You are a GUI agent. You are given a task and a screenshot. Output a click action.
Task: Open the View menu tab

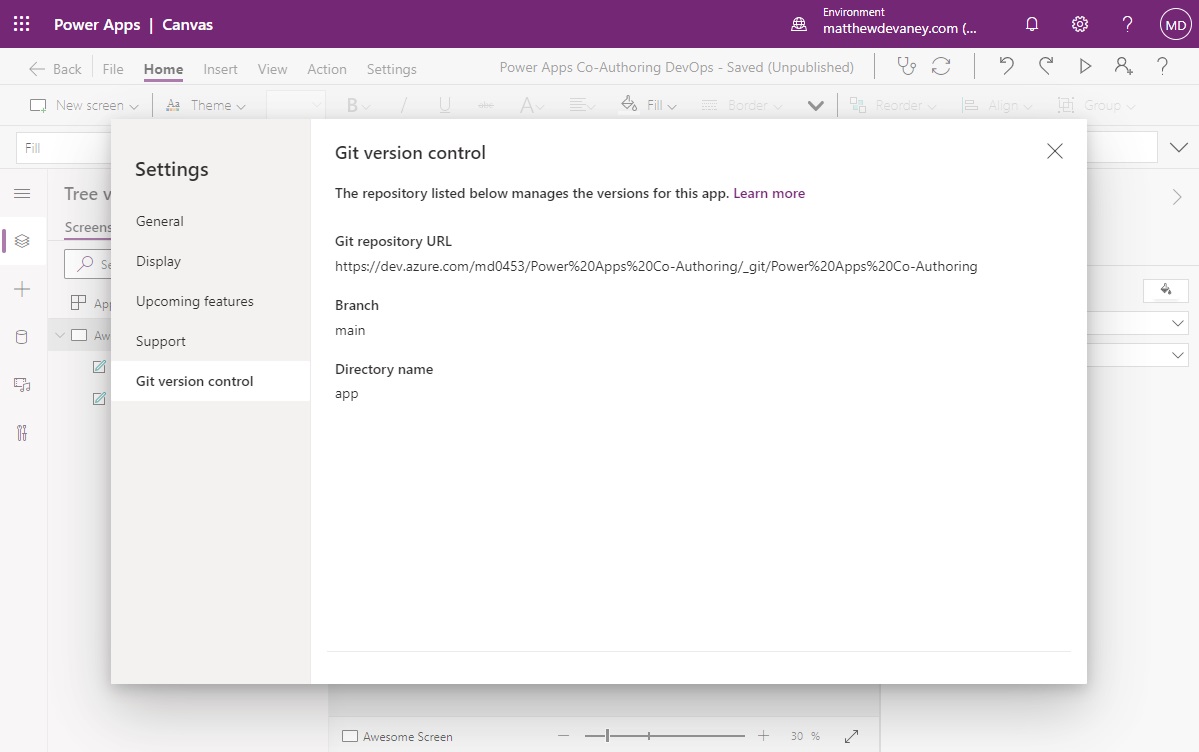(272, 69)
